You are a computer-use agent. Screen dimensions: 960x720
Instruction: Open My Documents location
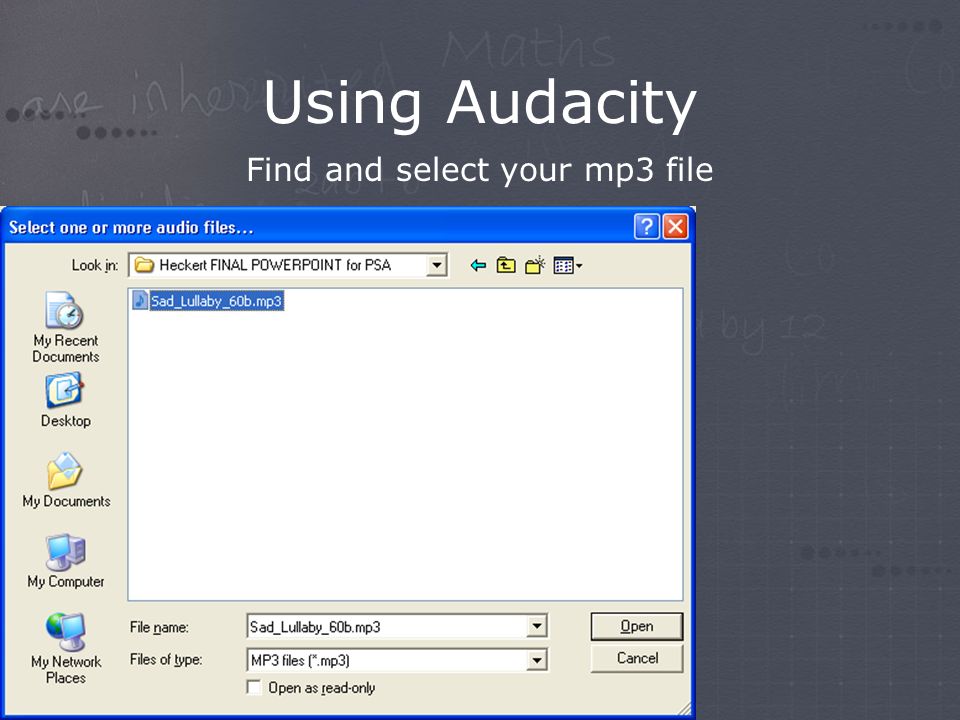66,481
